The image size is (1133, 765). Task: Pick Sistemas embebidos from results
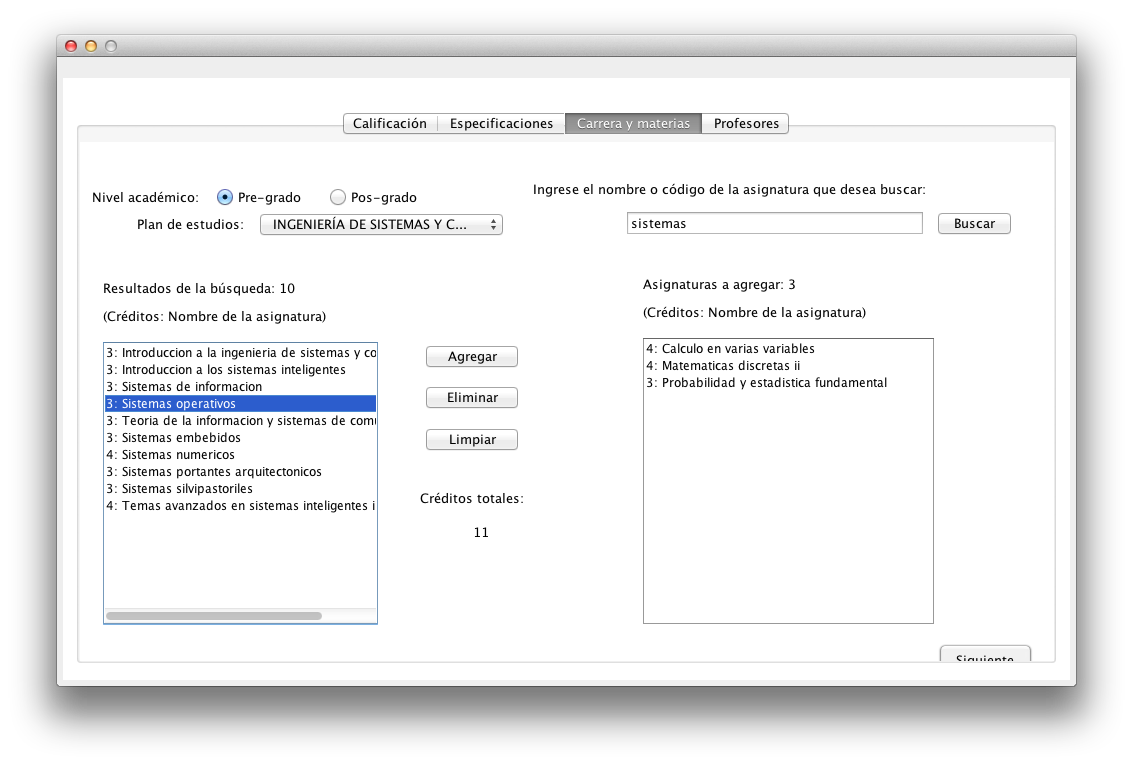click(x=241, y=438)
